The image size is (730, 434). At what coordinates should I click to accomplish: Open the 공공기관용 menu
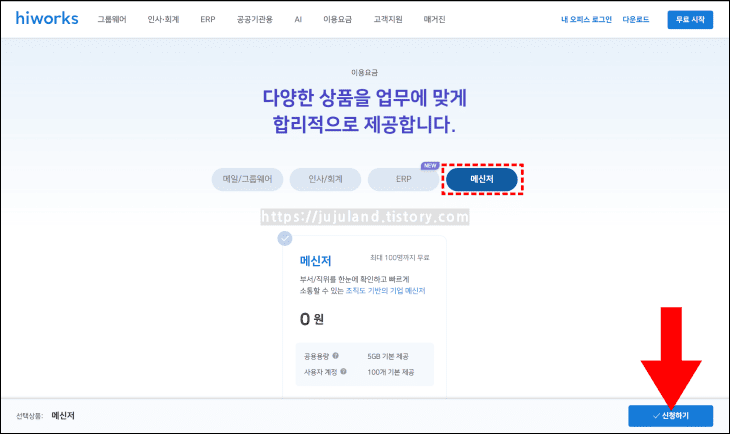click(254, 20)
